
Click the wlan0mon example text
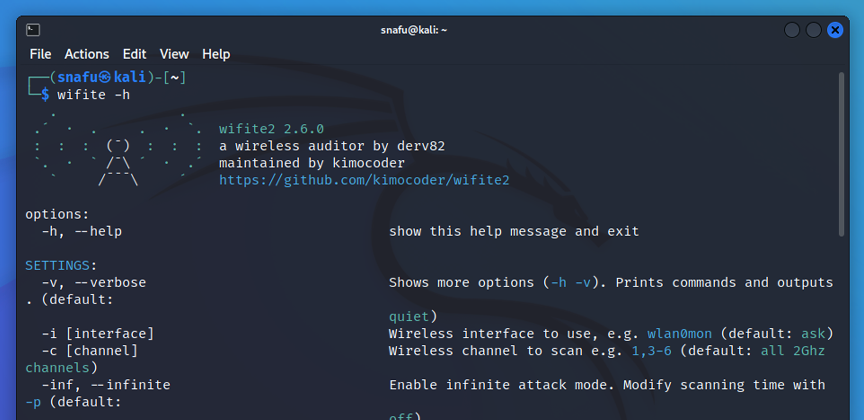pyautogui.click(x=679, y=333)
